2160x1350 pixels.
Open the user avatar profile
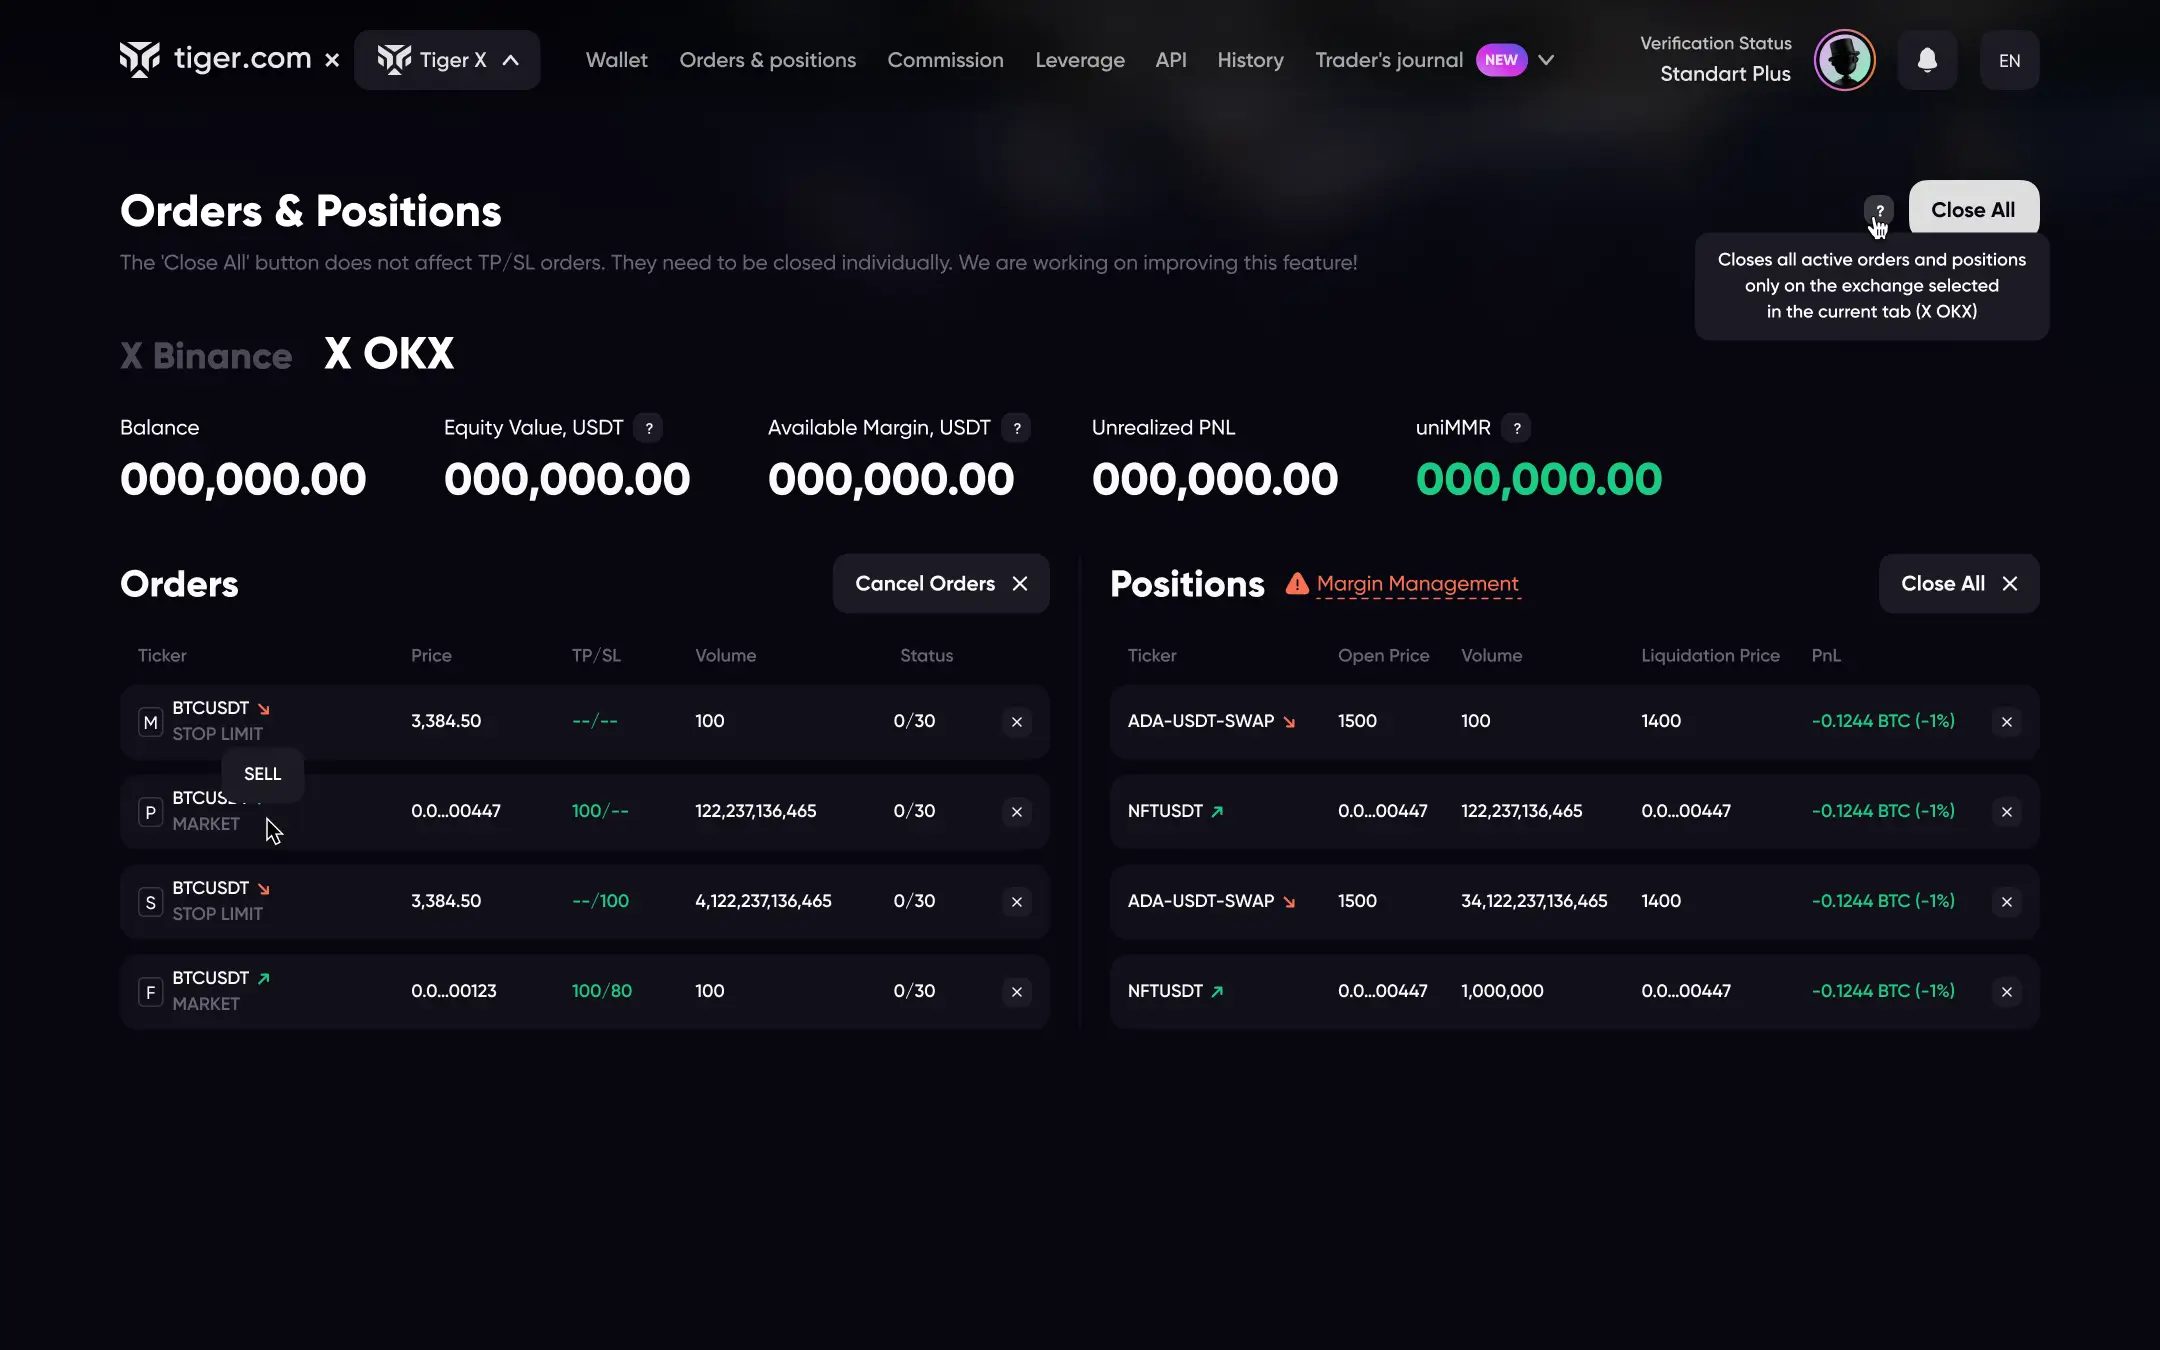pyautogui.click(x=1844, y=60)
